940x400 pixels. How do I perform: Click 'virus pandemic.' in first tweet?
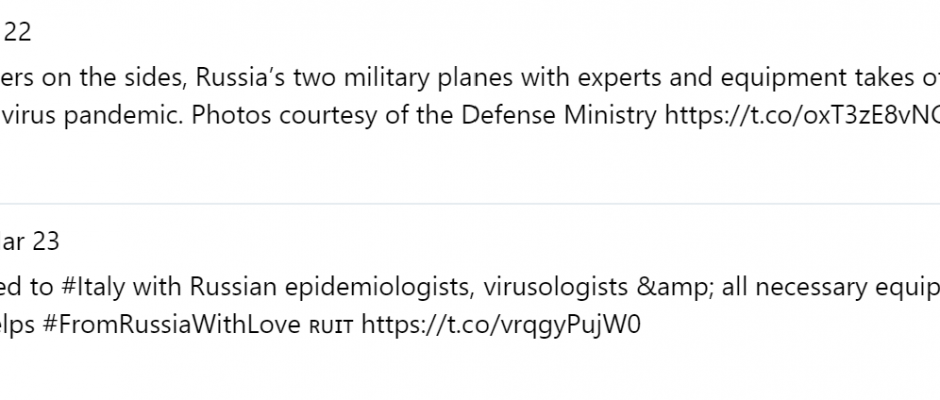[x=92, y=115]
